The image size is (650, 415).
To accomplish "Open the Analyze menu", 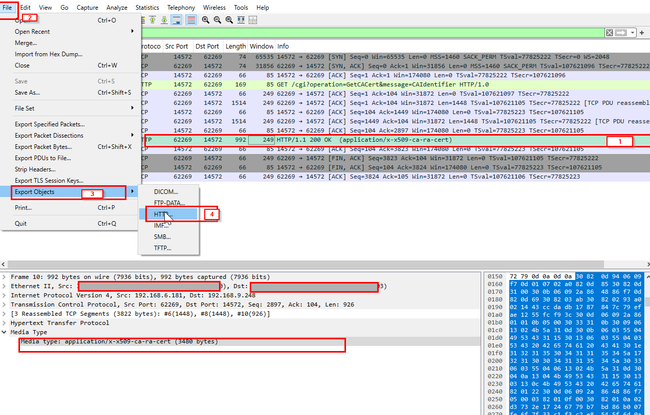I will tap(117, 7).
